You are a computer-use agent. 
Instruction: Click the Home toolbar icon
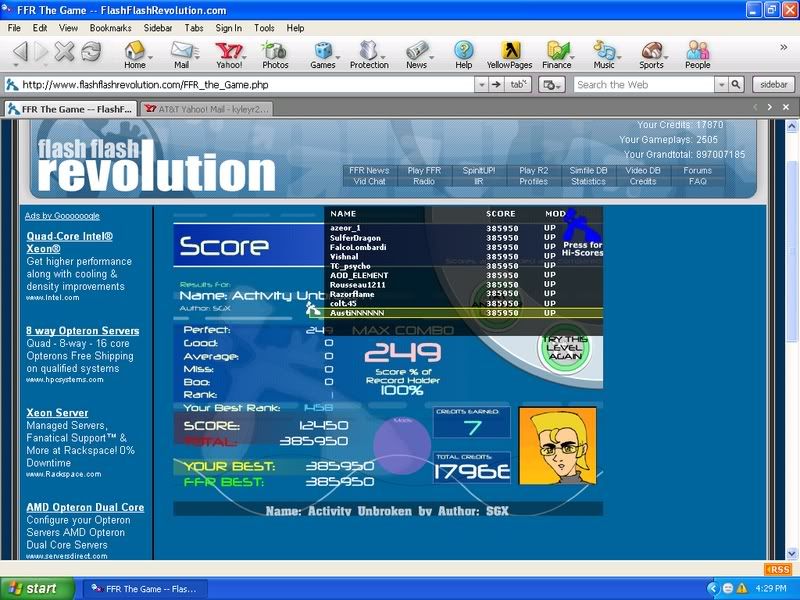pos(134,54)
